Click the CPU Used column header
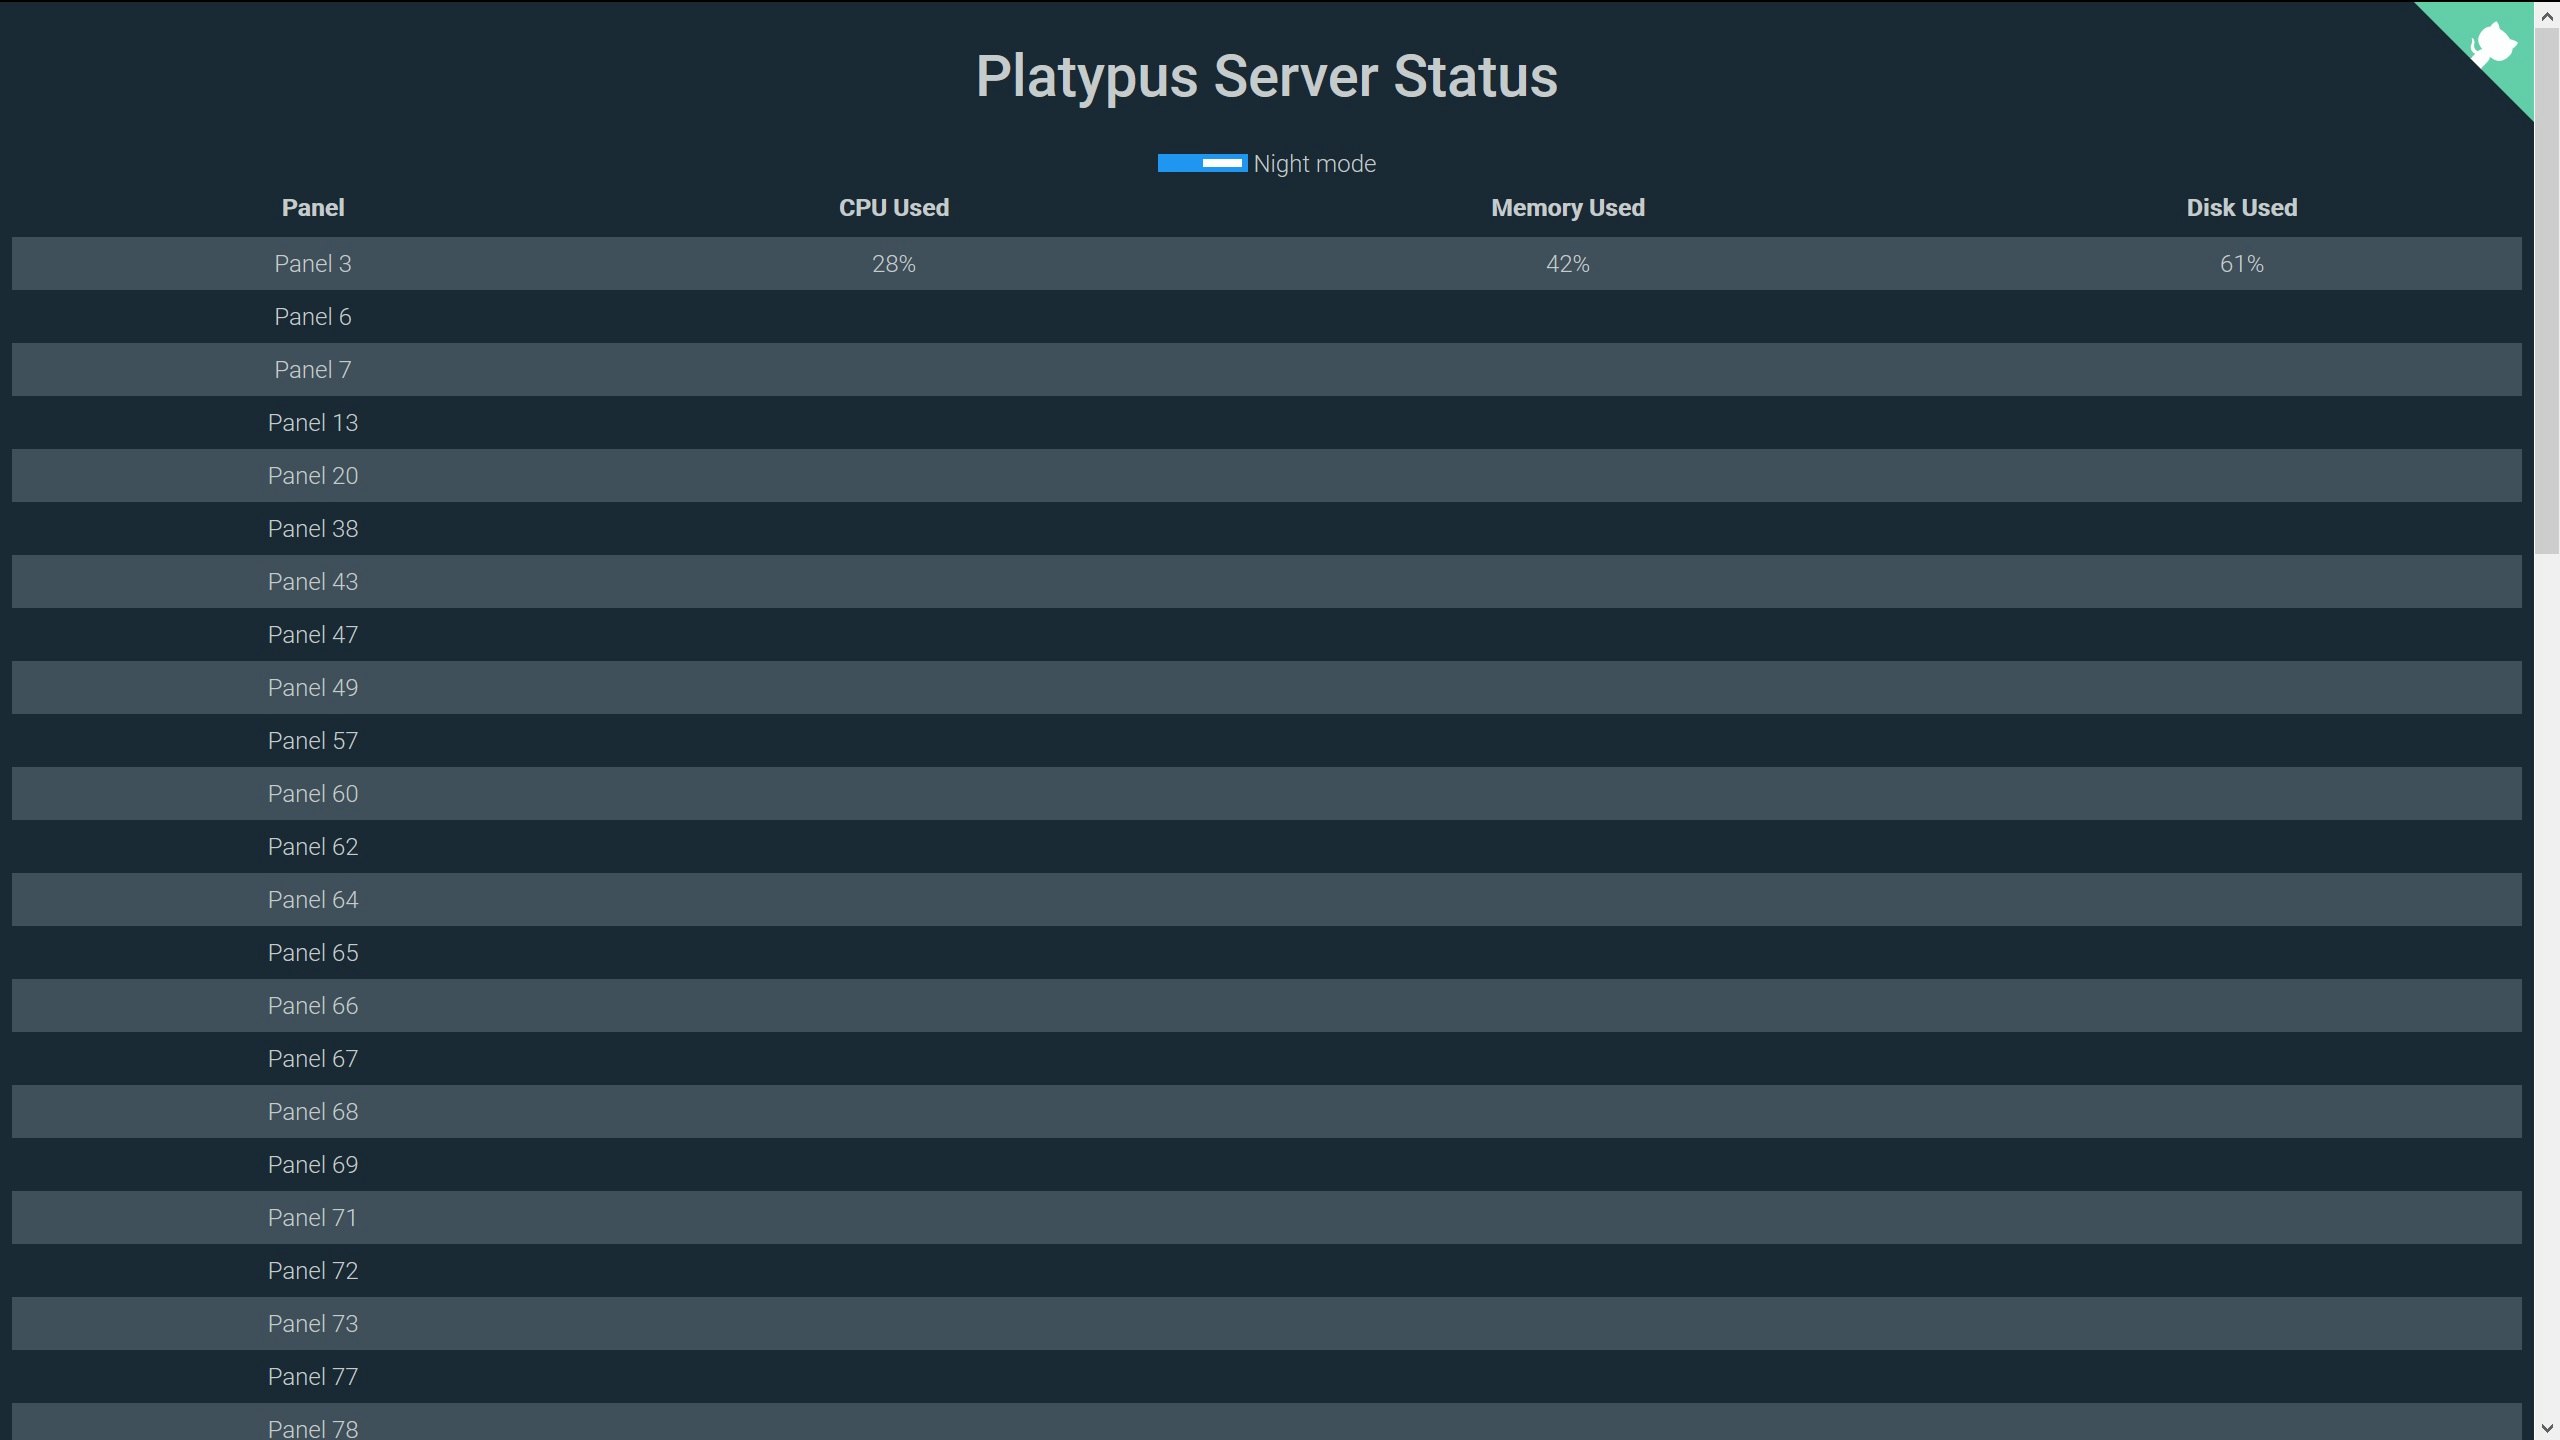This screenshot has height=1440, width=2560. pyautogui.click(x=893, y=208)
